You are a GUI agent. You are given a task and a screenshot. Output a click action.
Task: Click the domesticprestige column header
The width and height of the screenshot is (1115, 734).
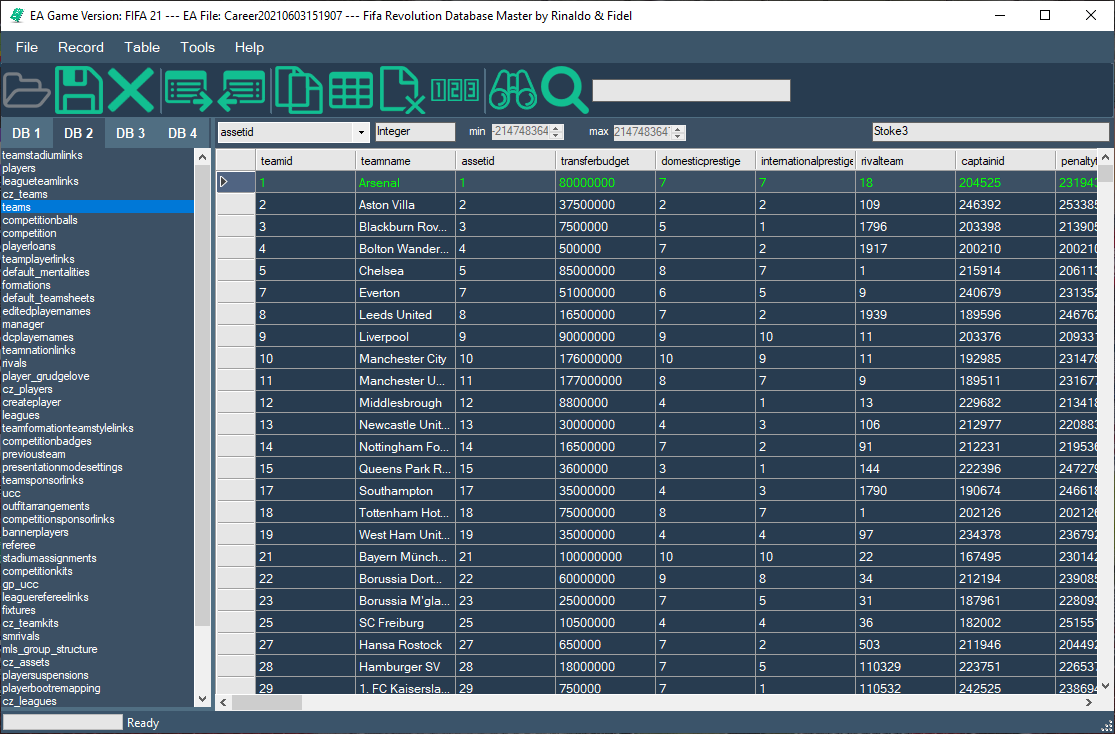(706, 161)
